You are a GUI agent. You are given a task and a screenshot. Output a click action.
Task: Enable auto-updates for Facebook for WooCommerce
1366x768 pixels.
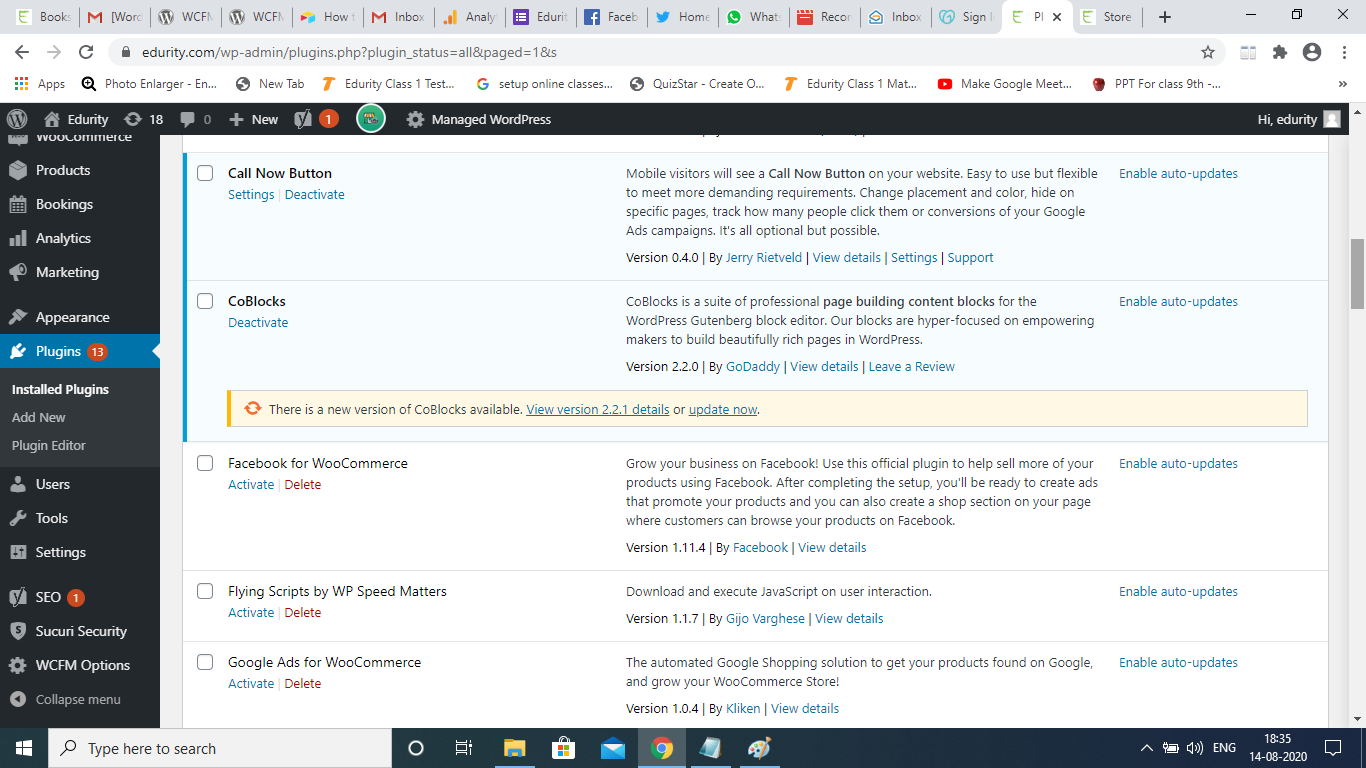pyautogui.click(x=1178, y=463)
